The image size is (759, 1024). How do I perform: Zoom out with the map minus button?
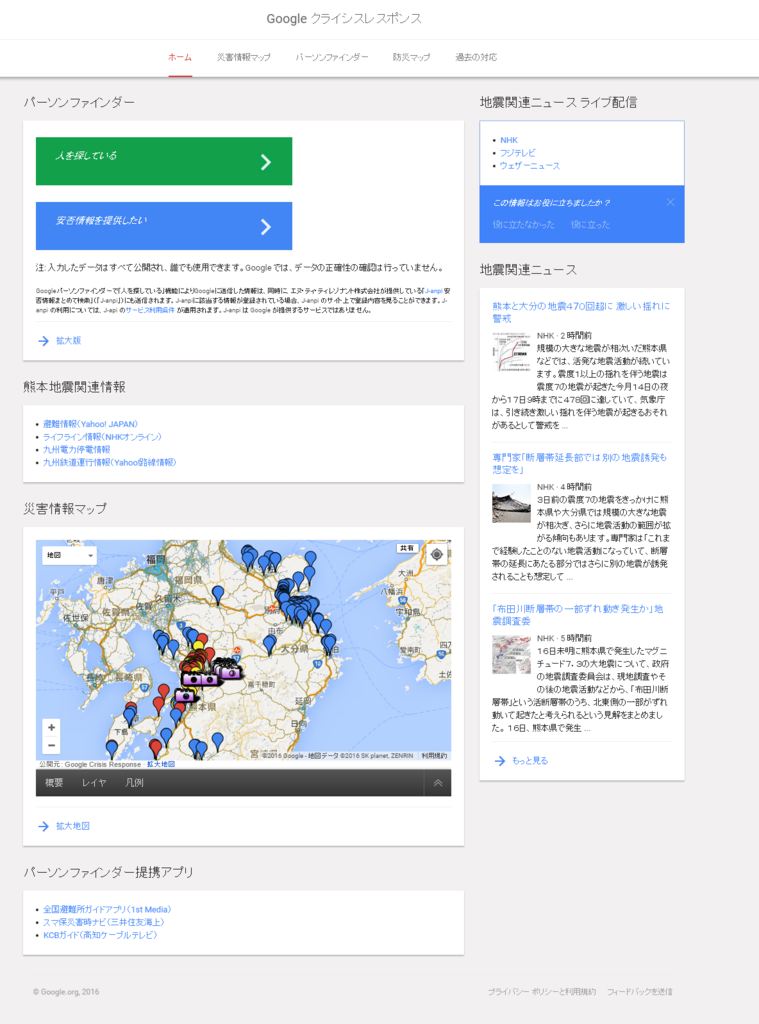[x=52, y=745]
